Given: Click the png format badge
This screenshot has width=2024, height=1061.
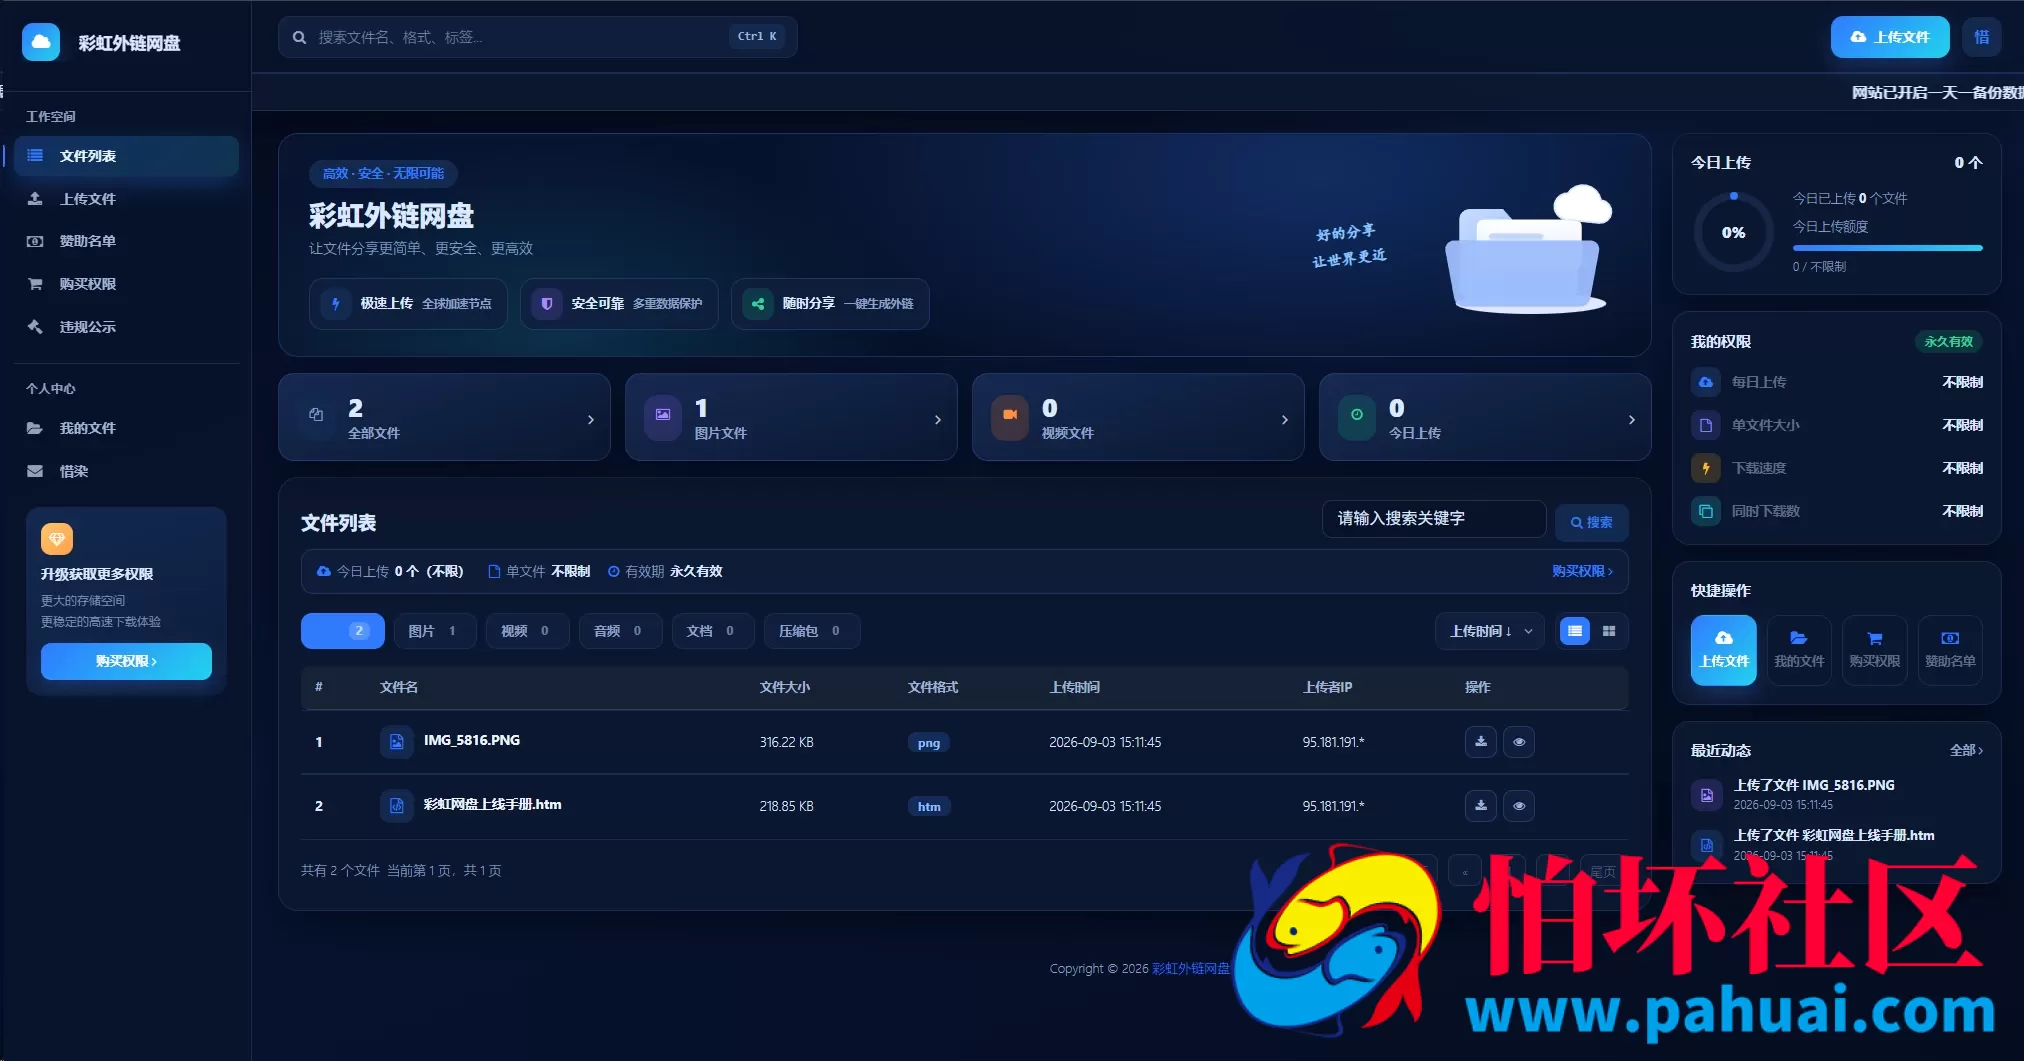Looking at the screenshot, I should pyautogui.click(x=929, y=743).
